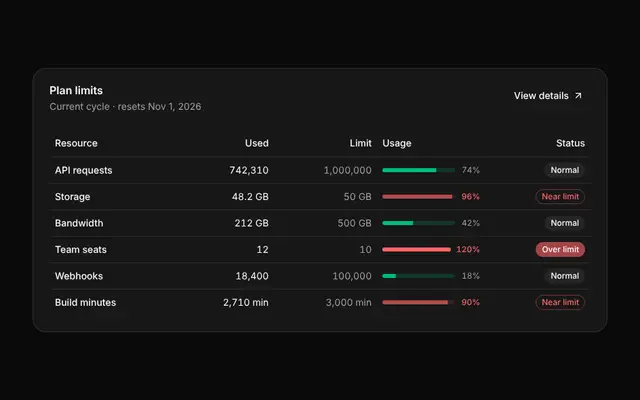The width and height of the screenshot is (640, 400).
Task: Click the 120% usage figure
Action: 468,249
